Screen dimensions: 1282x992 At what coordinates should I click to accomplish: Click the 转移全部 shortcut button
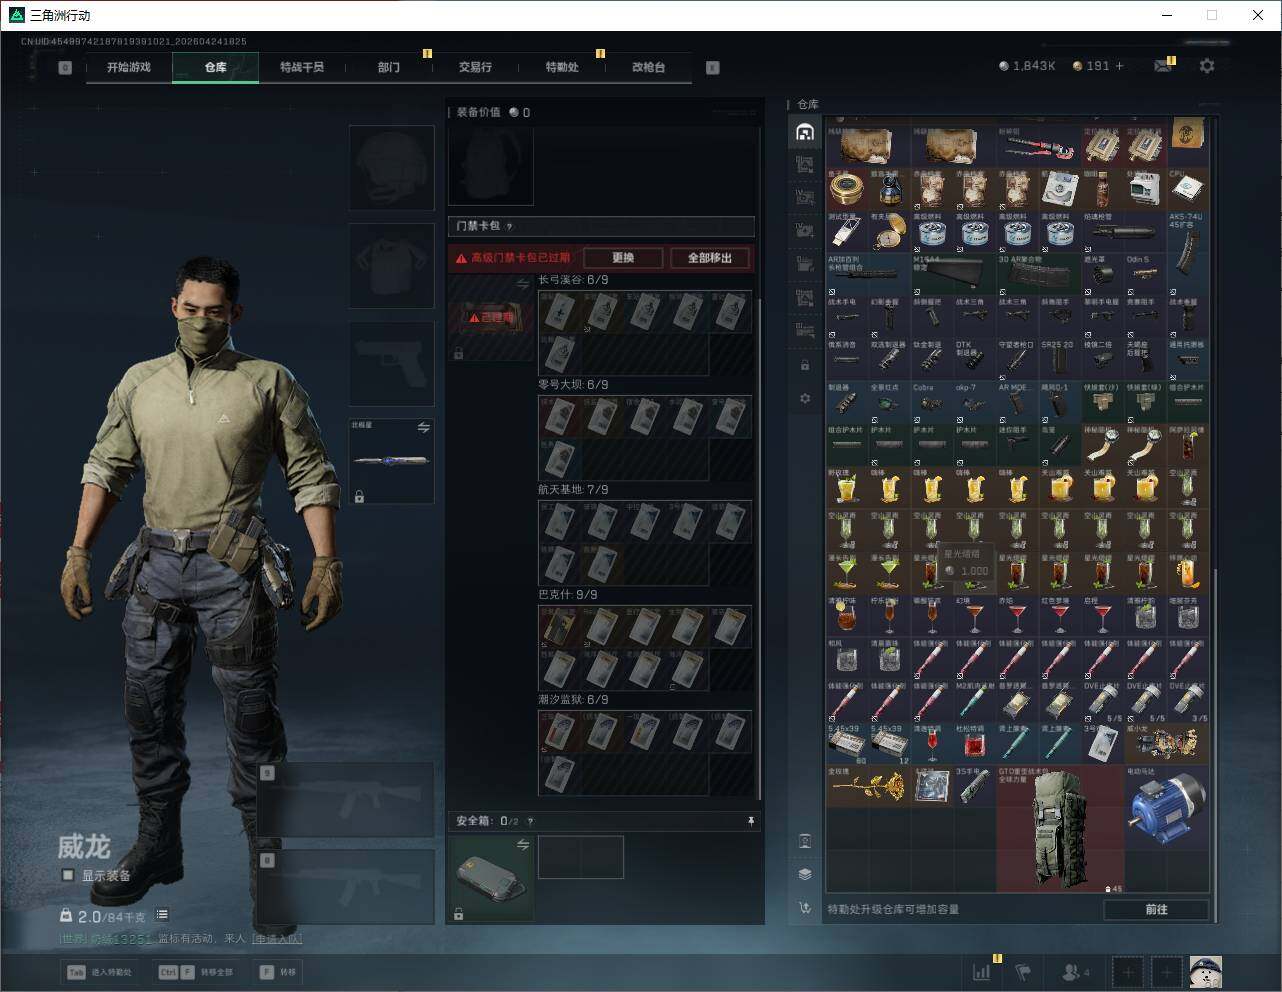196,972
